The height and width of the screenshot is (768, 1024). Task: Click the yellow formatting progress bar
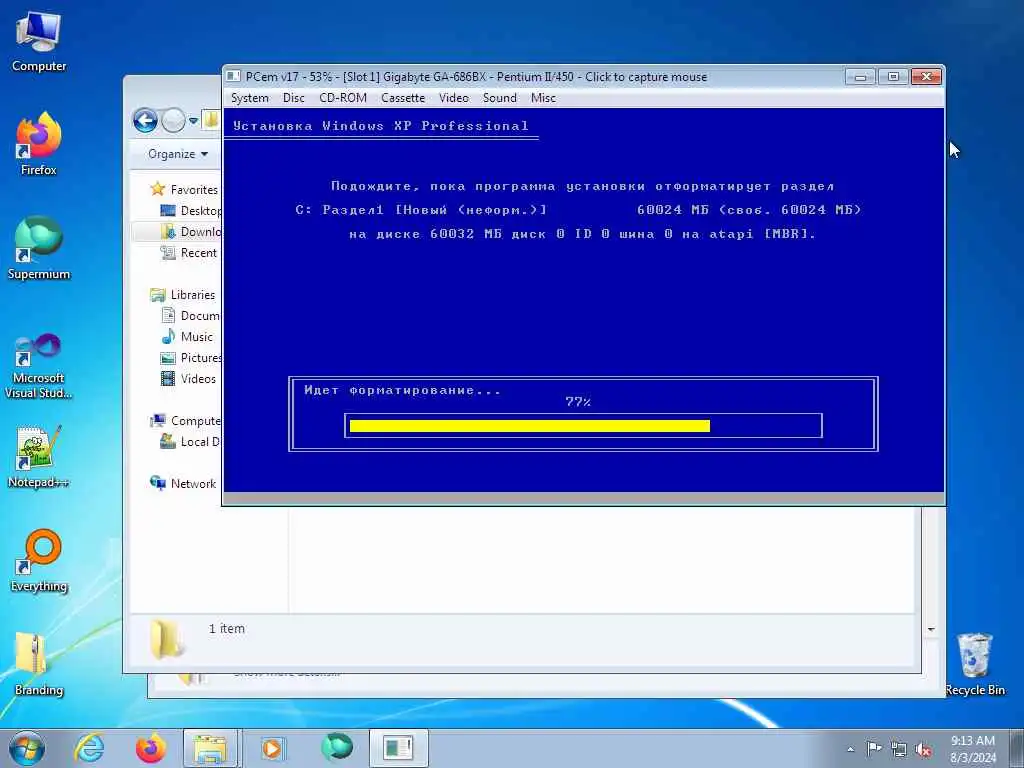(530, 426)
